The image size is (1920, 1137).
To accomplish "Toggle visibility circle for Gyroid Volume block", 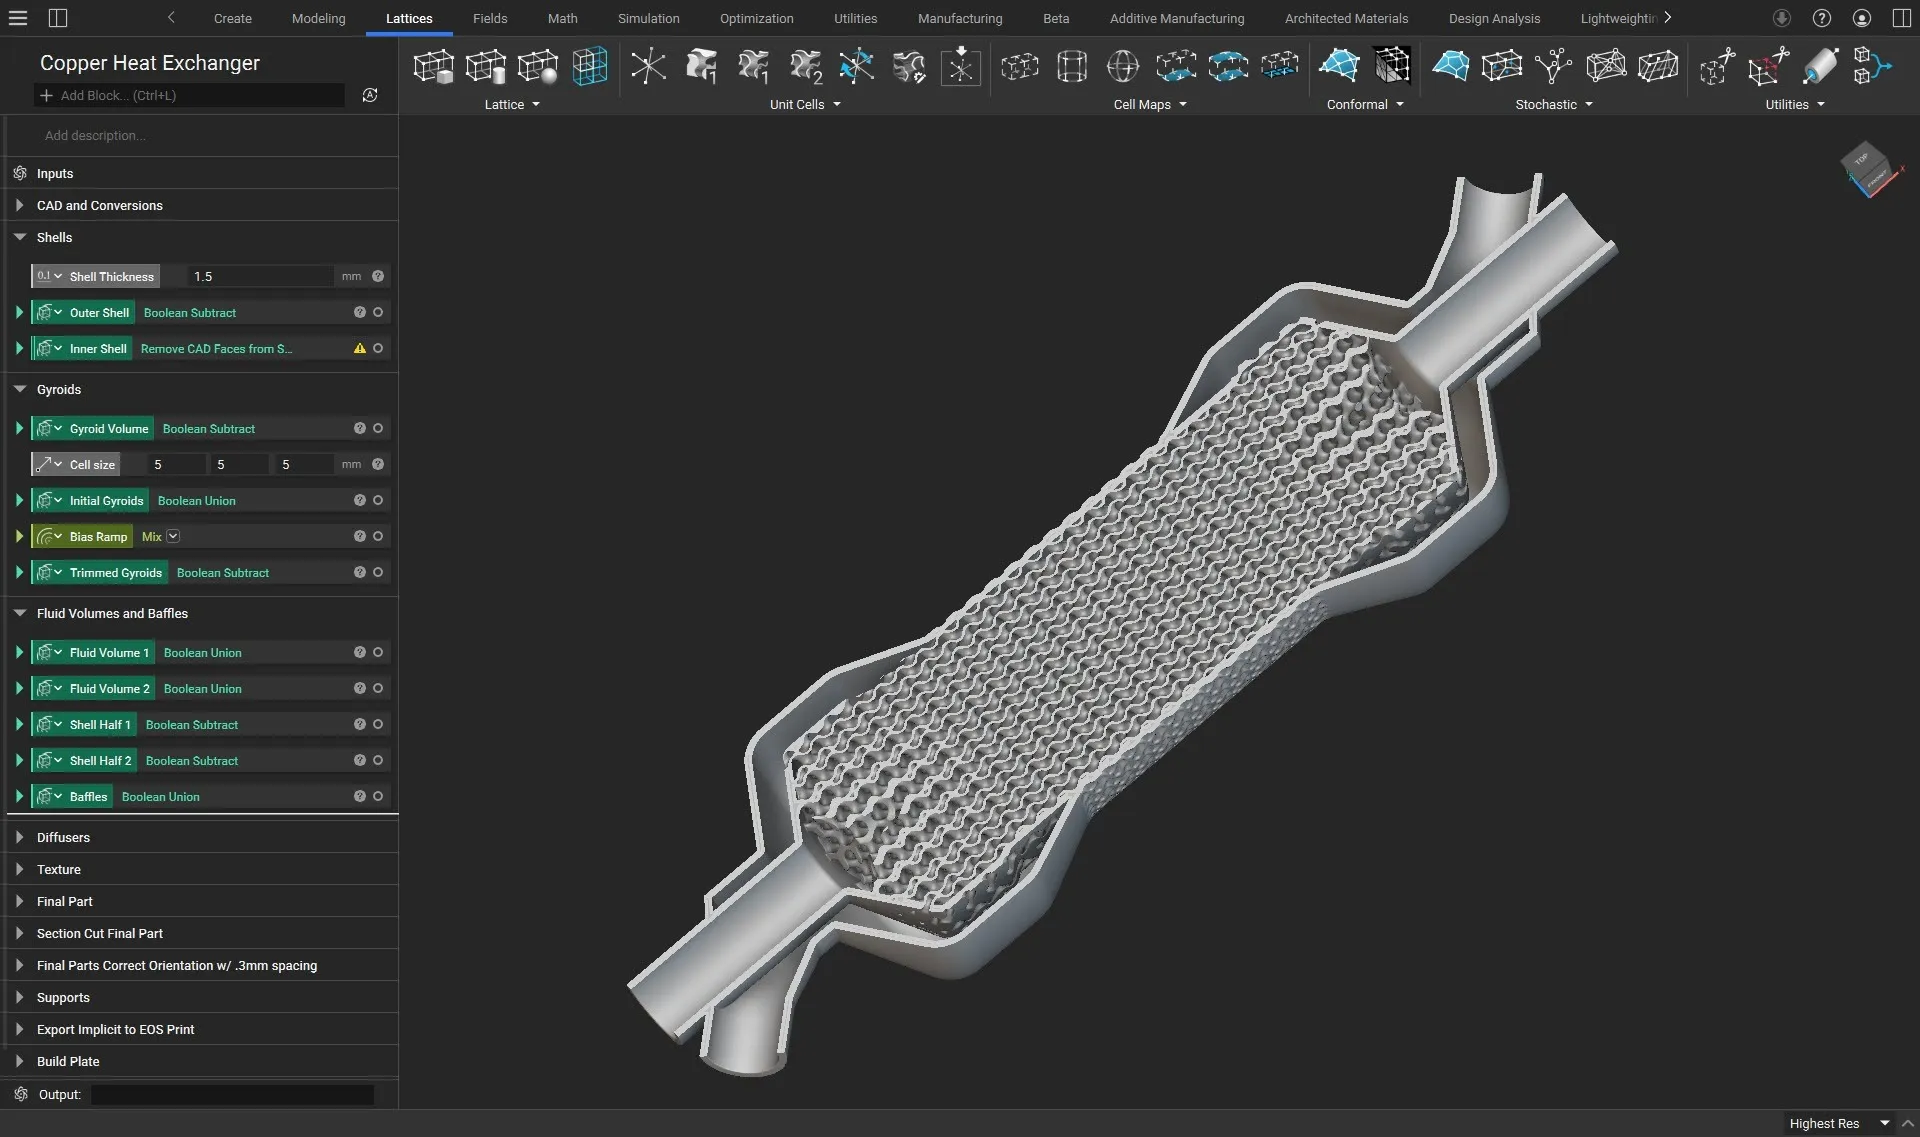I will point(378,429).
